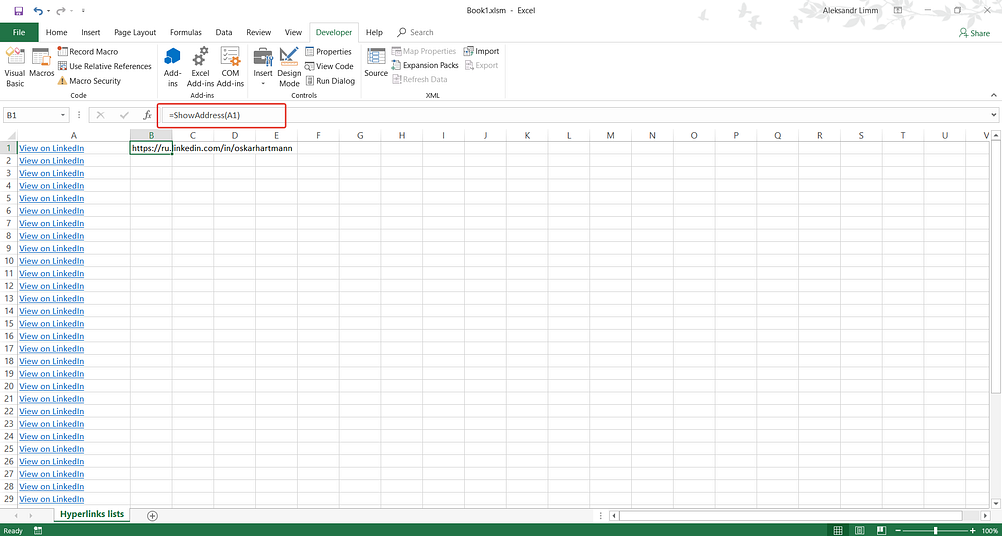The image size is (1002, 536).
Task: Switch to the Insert tab
Action: (91, 33)
